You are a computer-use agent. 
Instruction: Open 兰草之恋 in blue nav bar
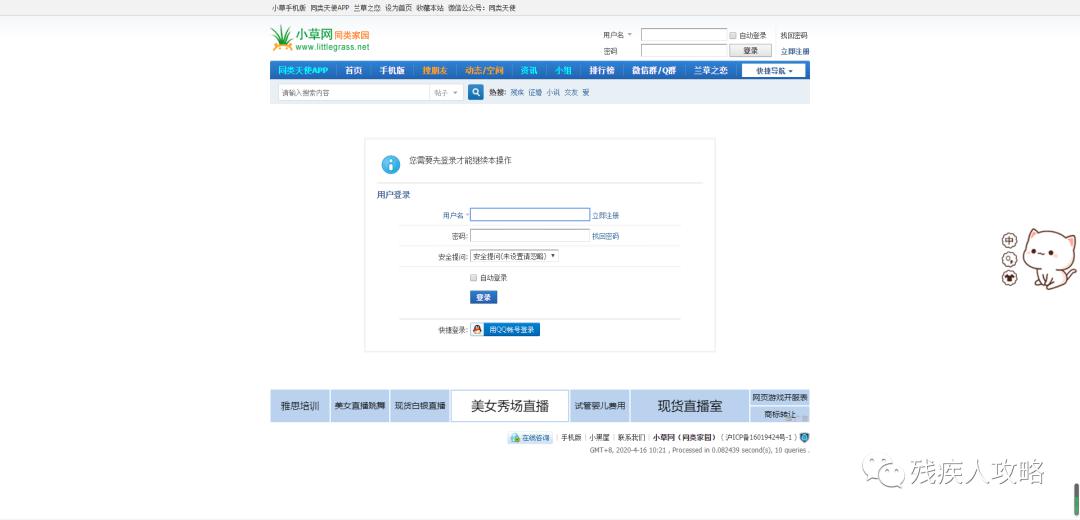710,70
